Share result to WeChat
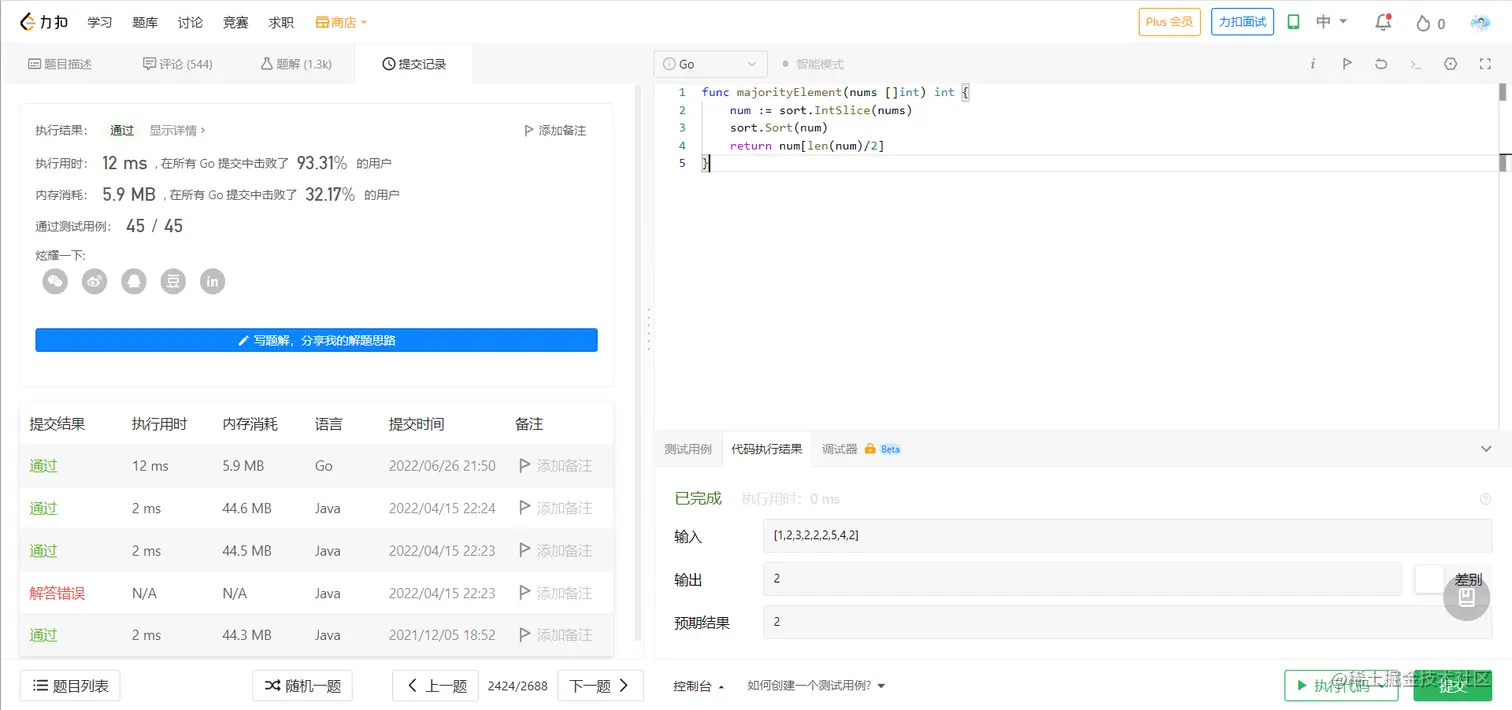 pyautogui.click(x=55, y=282)
